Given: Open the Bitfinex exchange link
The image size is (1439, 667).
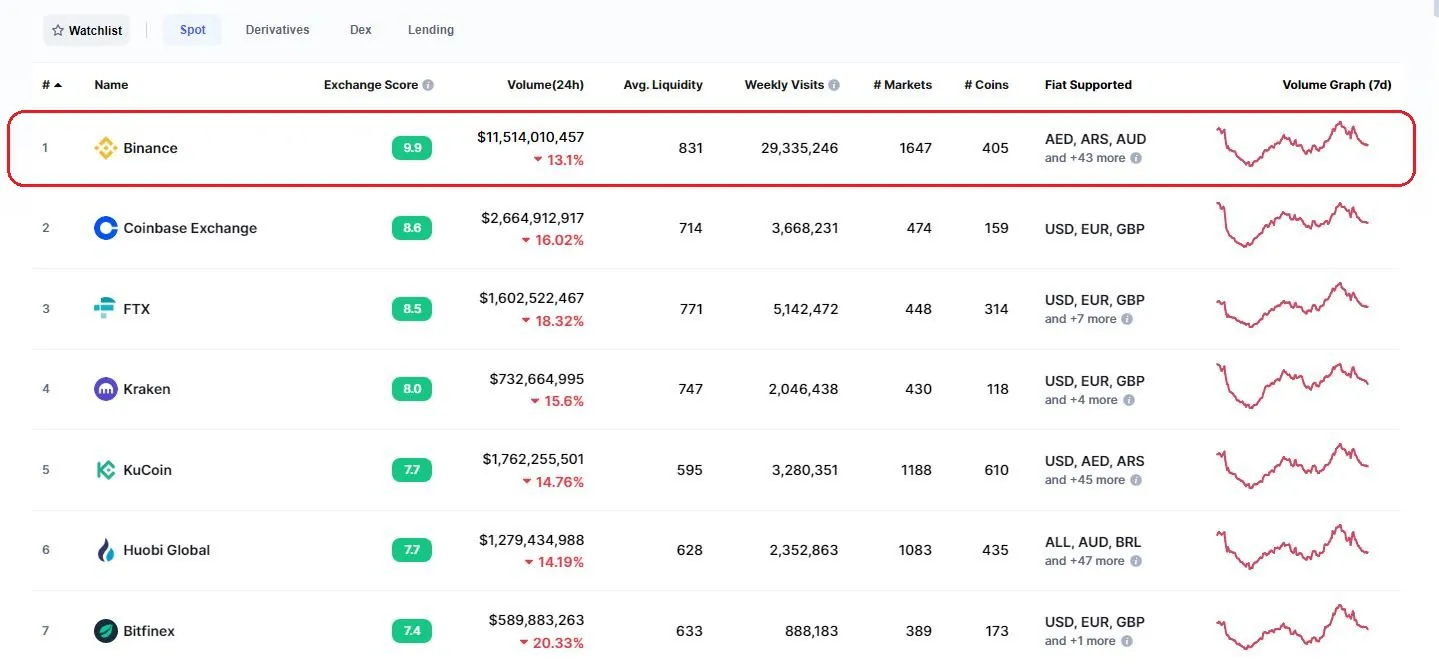Looking at the screenshot, I should point(149,631).
